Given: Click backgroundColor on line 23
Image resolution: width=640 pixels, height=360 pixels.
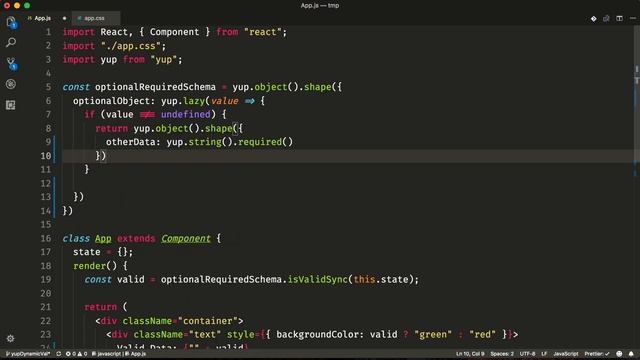Looking at the screenshot, I should pos(318,335).
